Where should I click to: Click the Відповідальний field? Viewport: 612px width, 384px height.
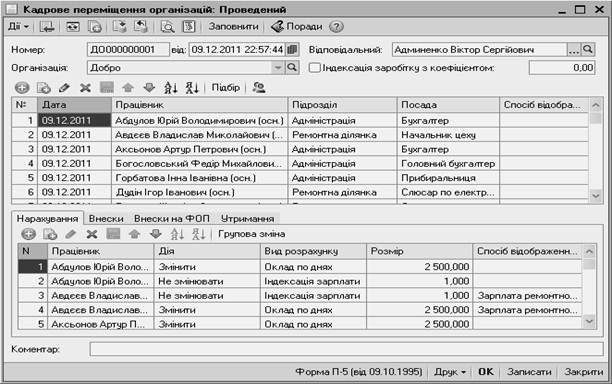(480, 50)
